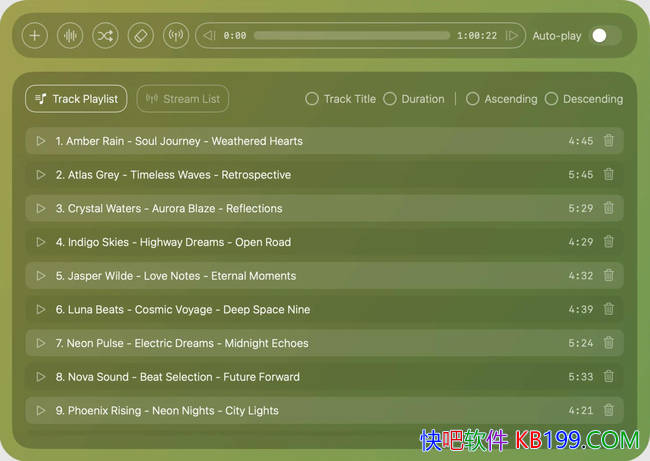
Task: Choose Ascending sort order
Action: tap(473, 99)
